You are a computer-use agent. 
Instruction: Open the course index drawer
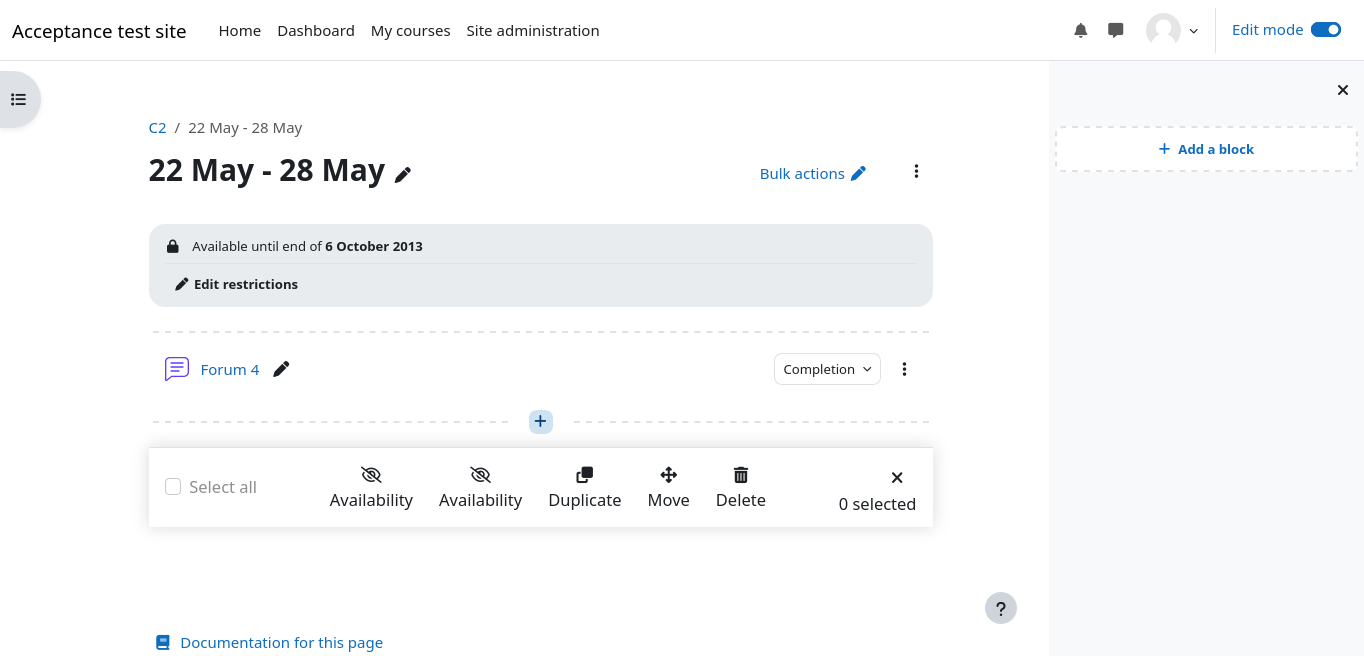point(18,99)
